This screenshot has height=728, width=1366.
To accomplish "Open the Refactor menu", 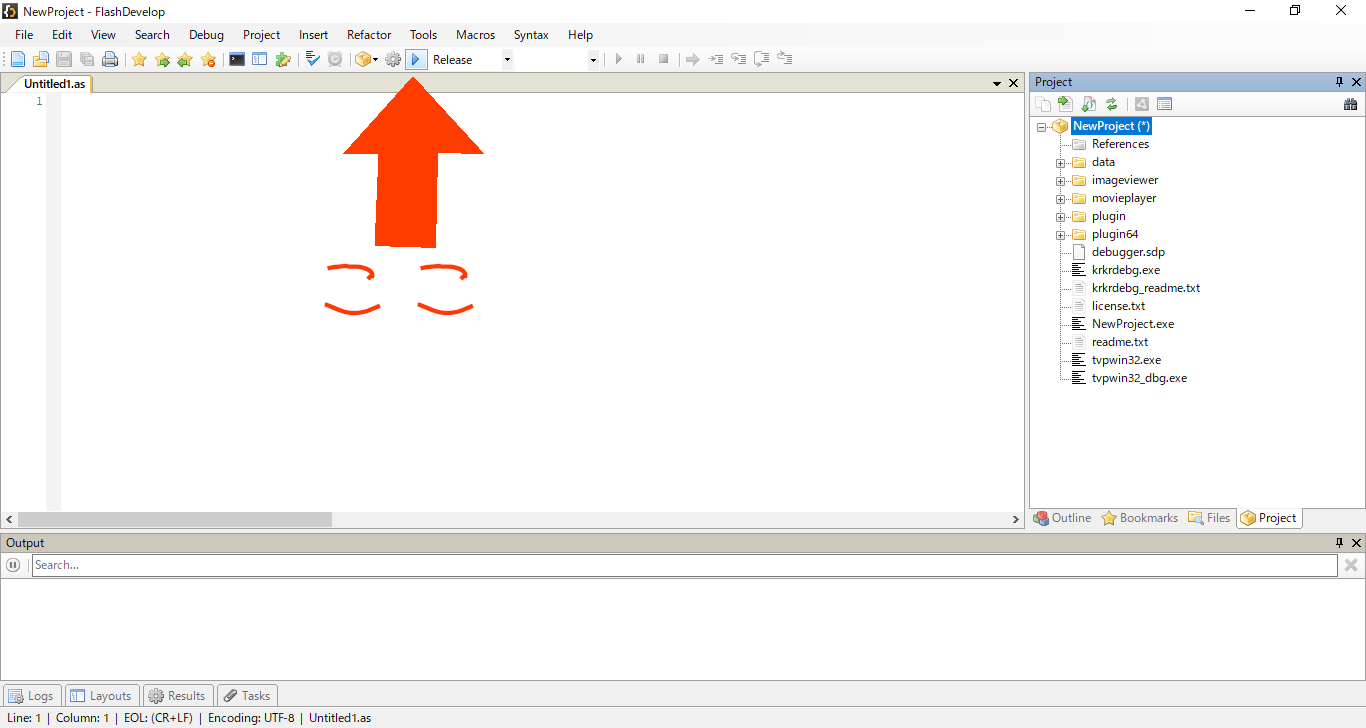I will tap(368, 35).
